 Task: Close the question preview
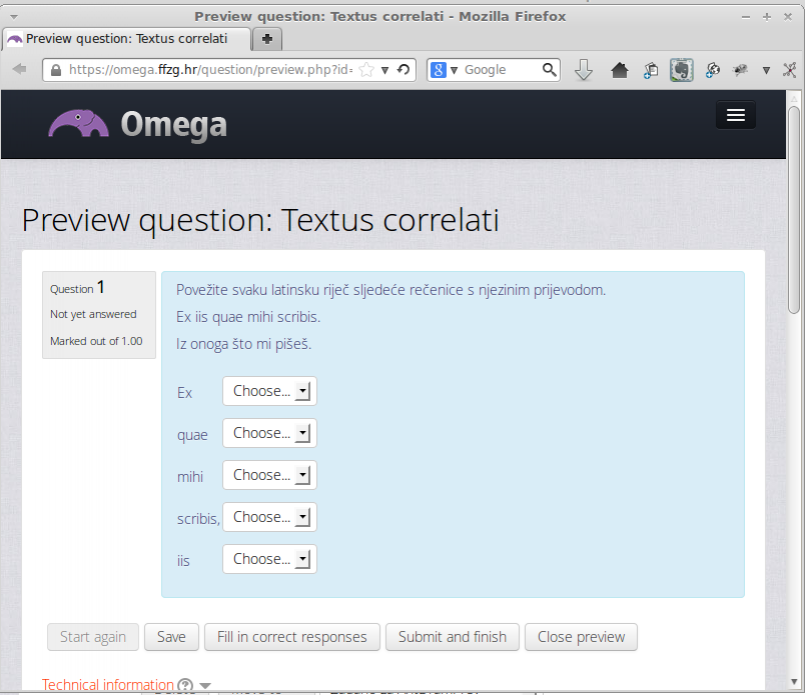click(x=581, y=637)
